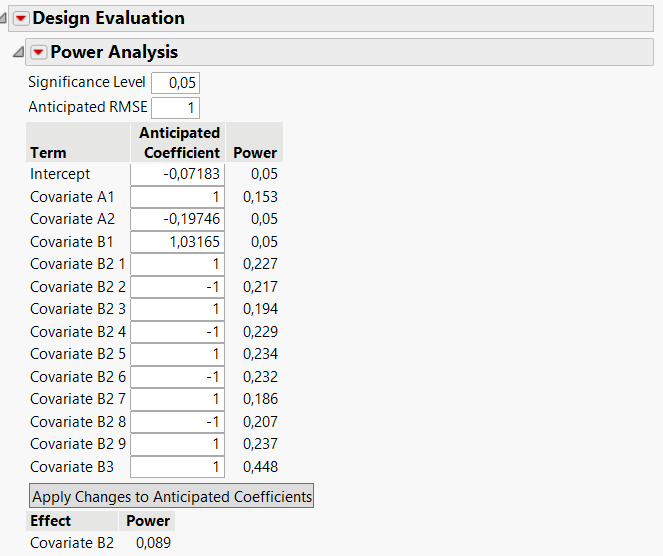
Task: Collapse the Design Evaluation outline disclosure triangle
Action: (3, 18)
